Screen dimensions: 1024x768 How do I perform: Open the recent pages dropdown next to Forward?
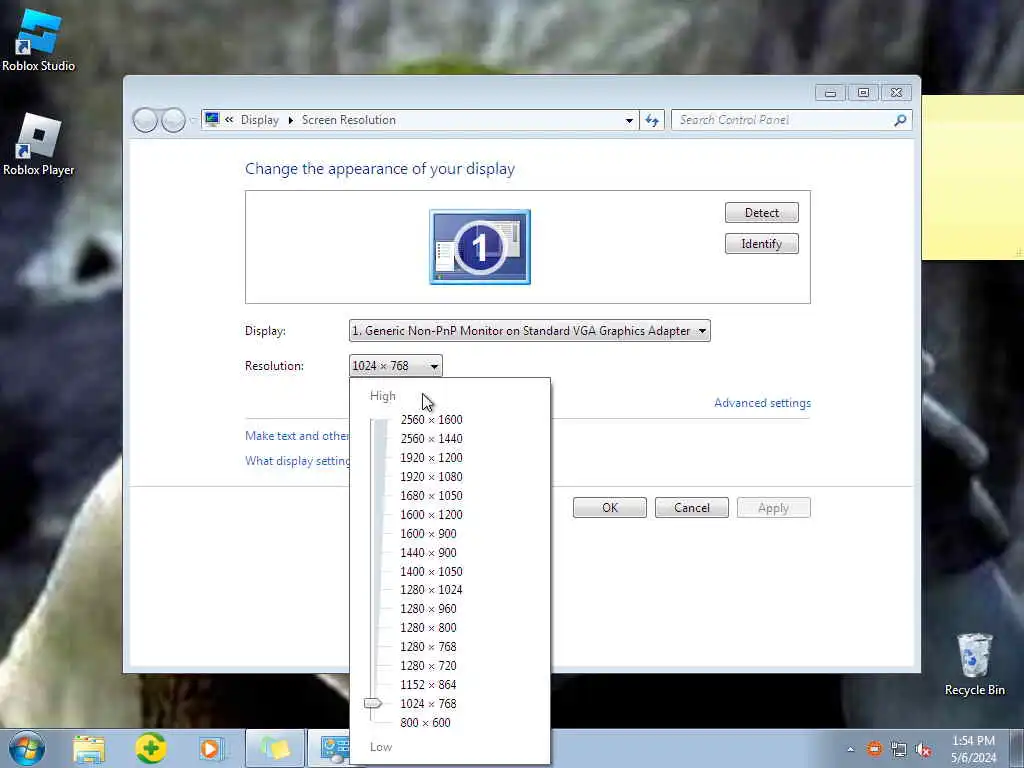(193, 120)
